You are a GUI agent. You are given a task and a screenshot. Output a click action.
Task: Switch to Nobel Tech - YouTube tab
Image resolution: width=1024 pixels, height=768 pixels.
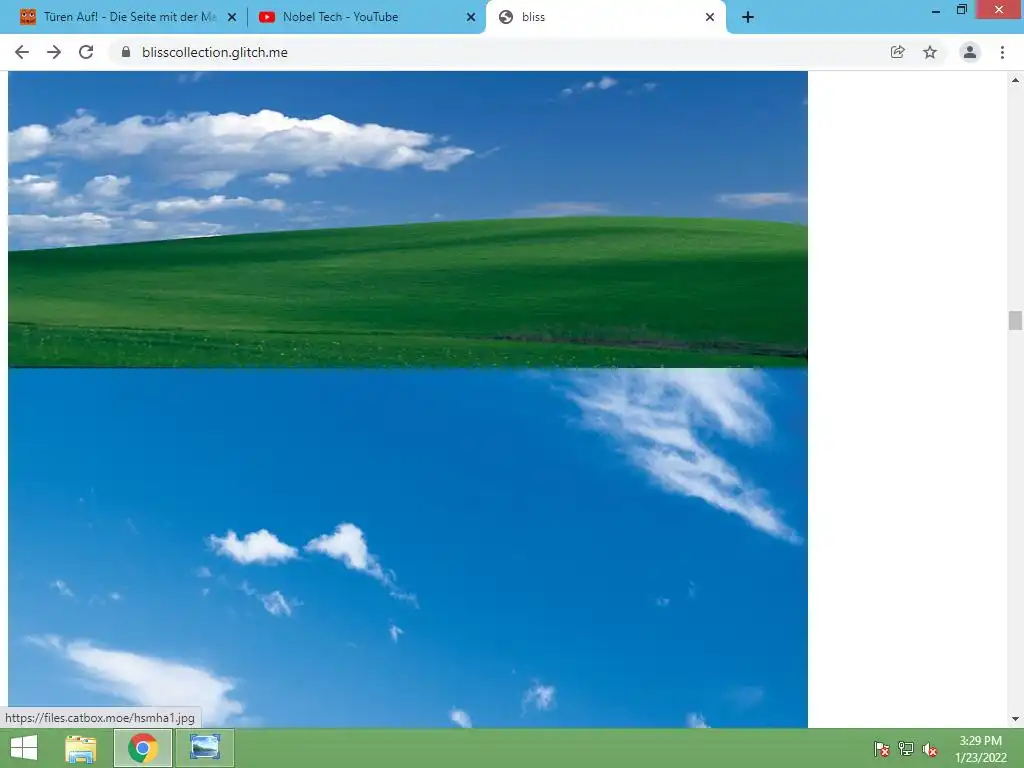[367, 17]
